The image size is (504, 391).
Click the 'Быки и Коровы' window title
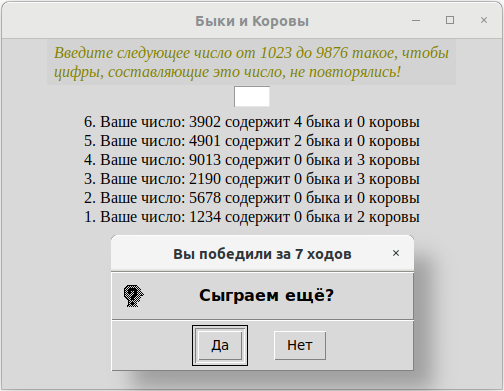click(252, 21)
